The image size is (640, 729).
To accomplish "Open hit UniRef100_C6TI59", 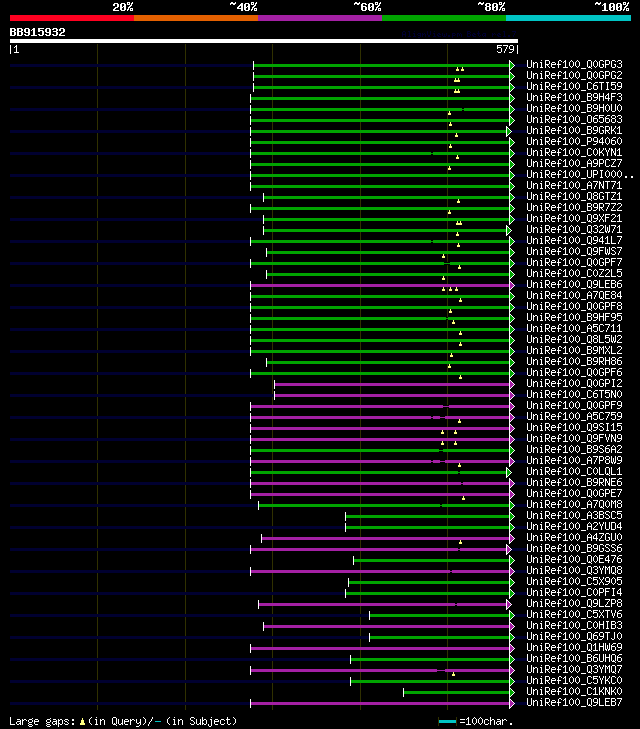I will pyautogui.click(x=574, y=86).
